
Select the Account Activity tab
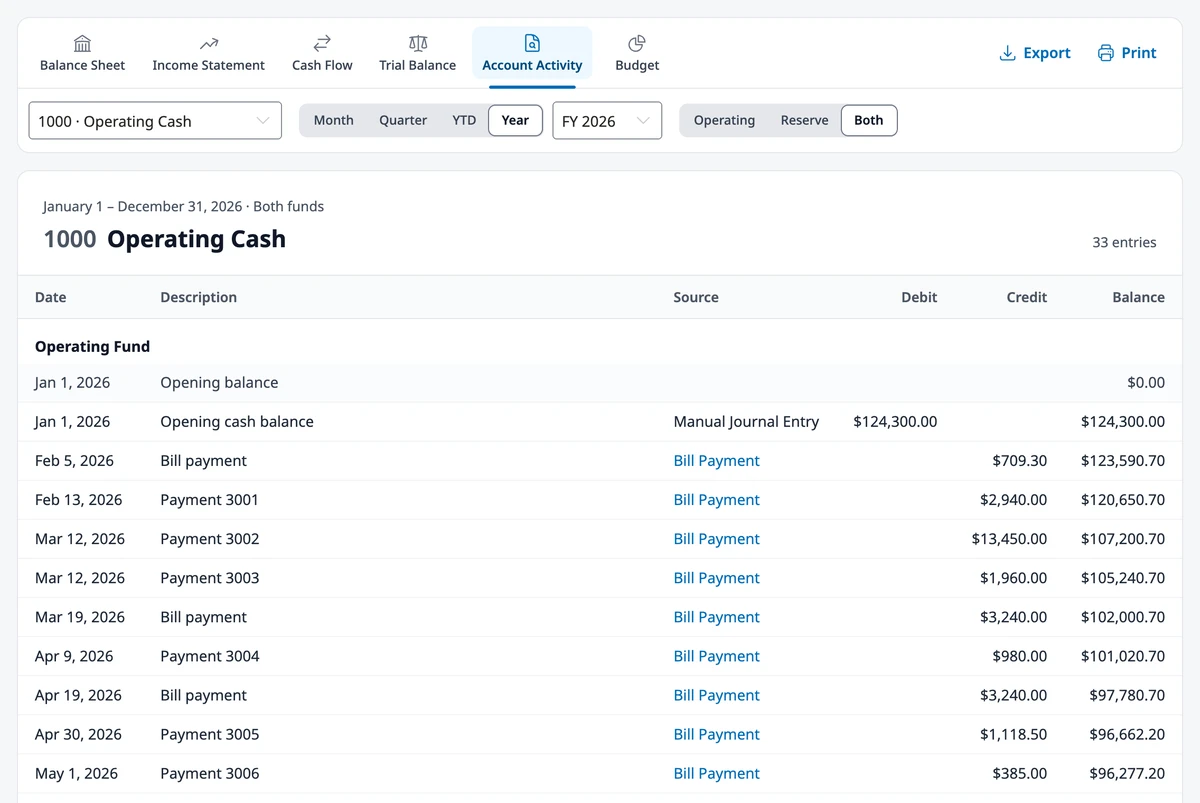tap(532, 53)
